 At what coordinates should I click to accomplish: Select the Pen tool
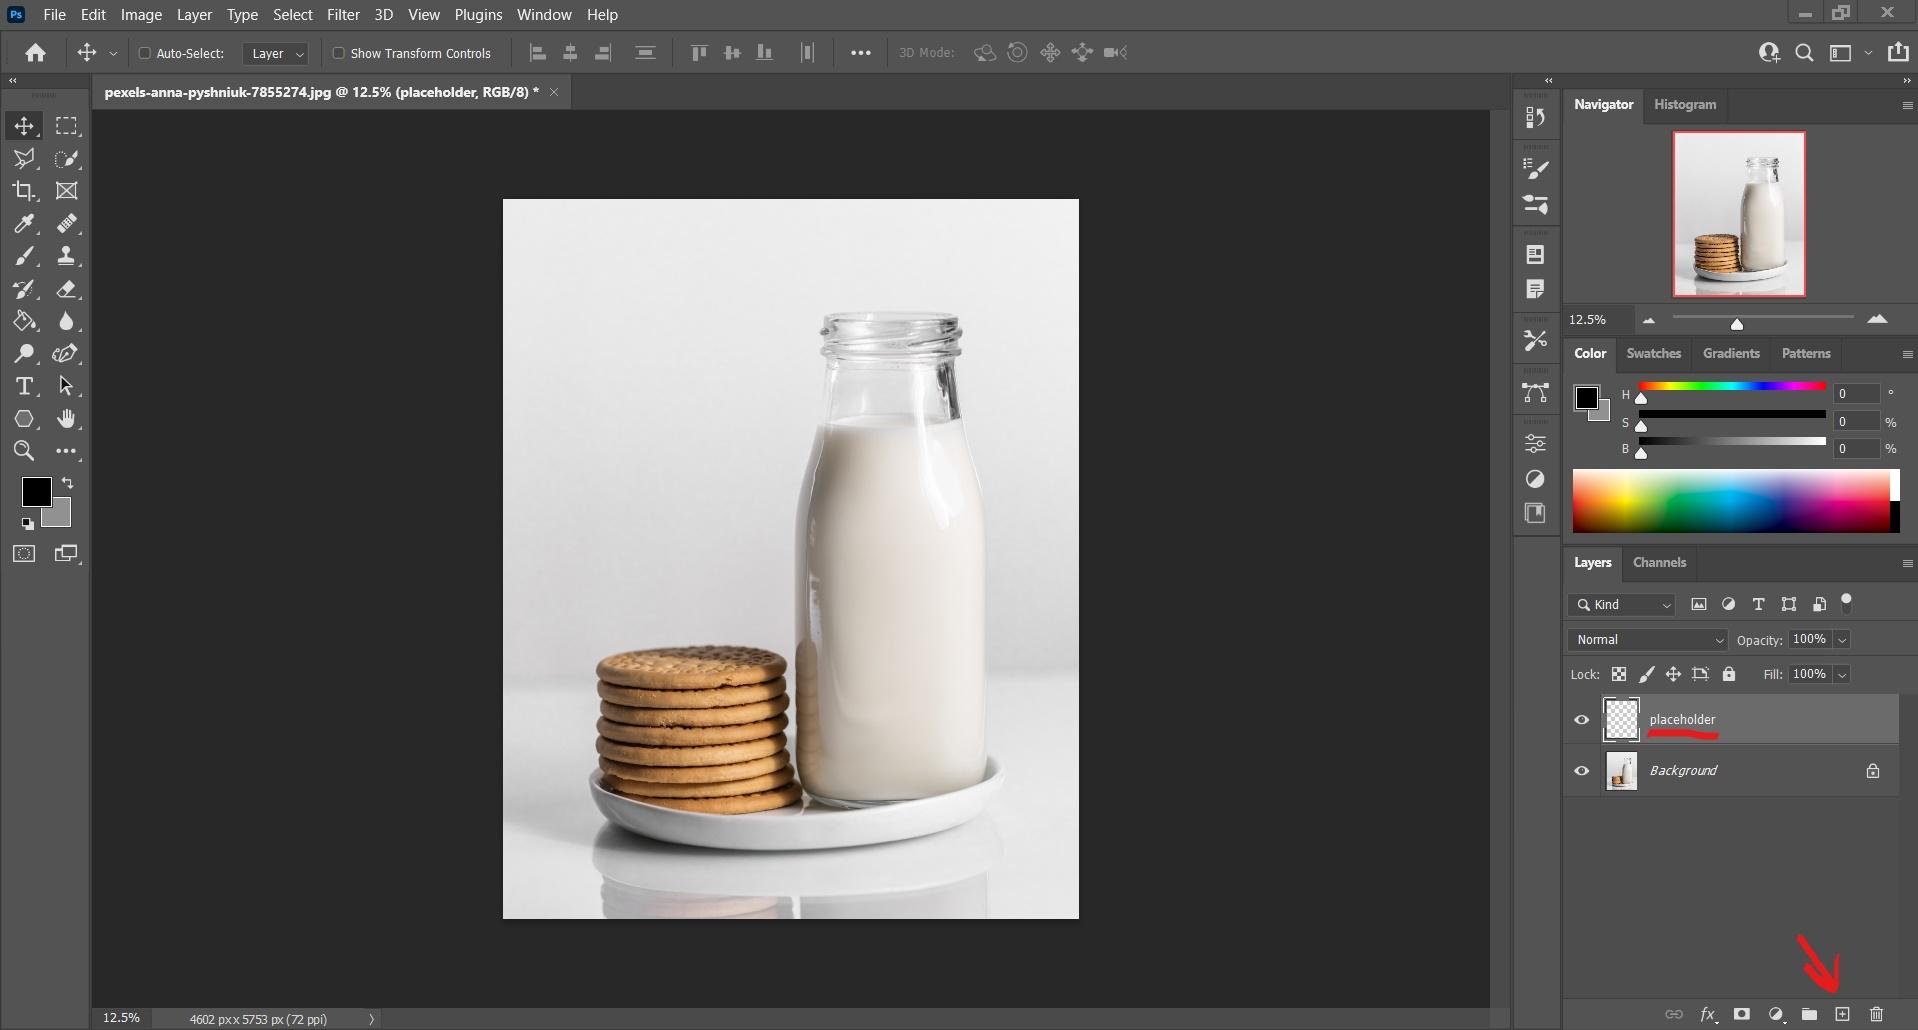click(67, 354)
